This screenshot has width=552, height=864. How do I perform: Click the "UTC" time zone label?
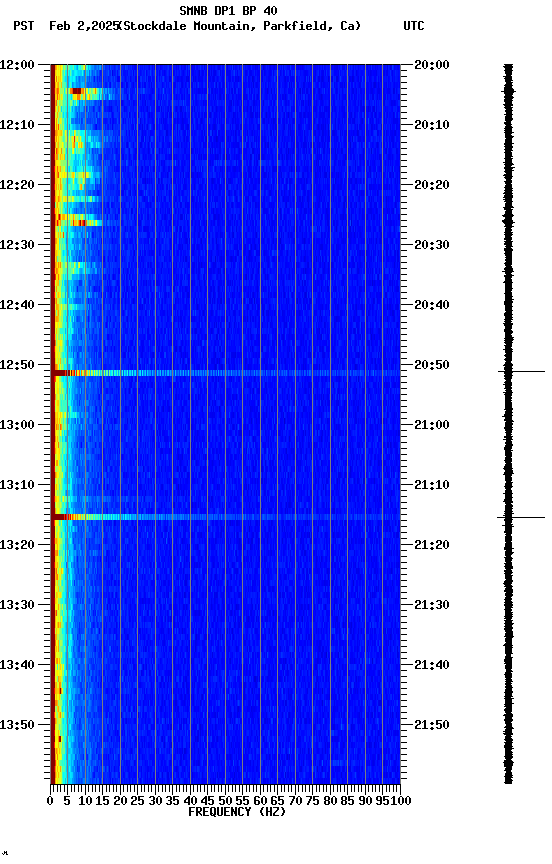point(414,26)
